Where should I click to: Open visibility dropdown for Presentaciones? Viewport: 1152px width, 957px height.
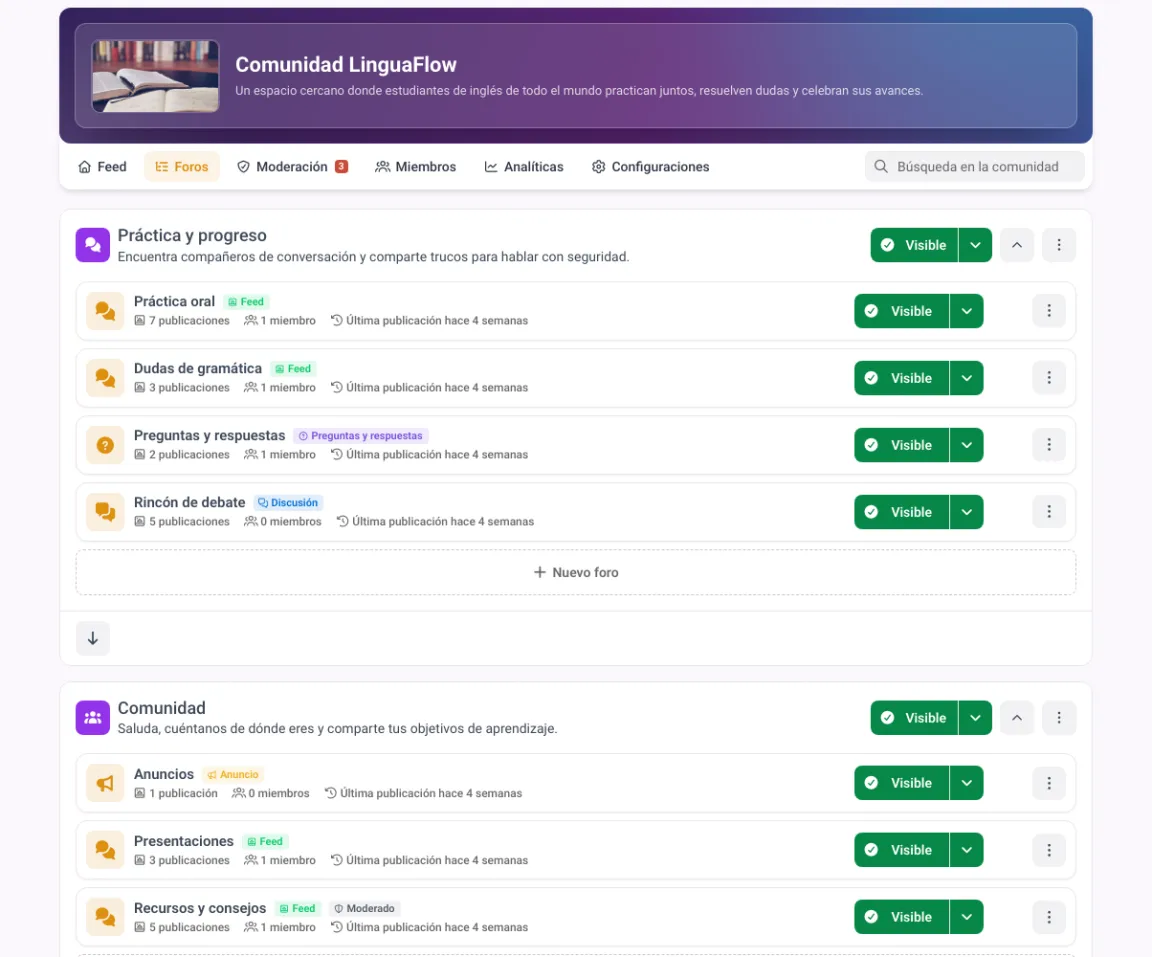[967, 850]
